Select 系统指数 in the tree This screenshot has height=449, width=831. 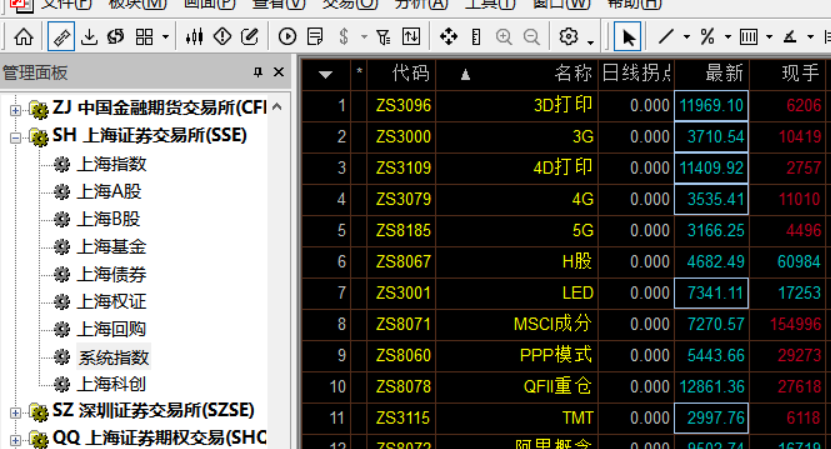pyautogui.click(x=113, y=357)
